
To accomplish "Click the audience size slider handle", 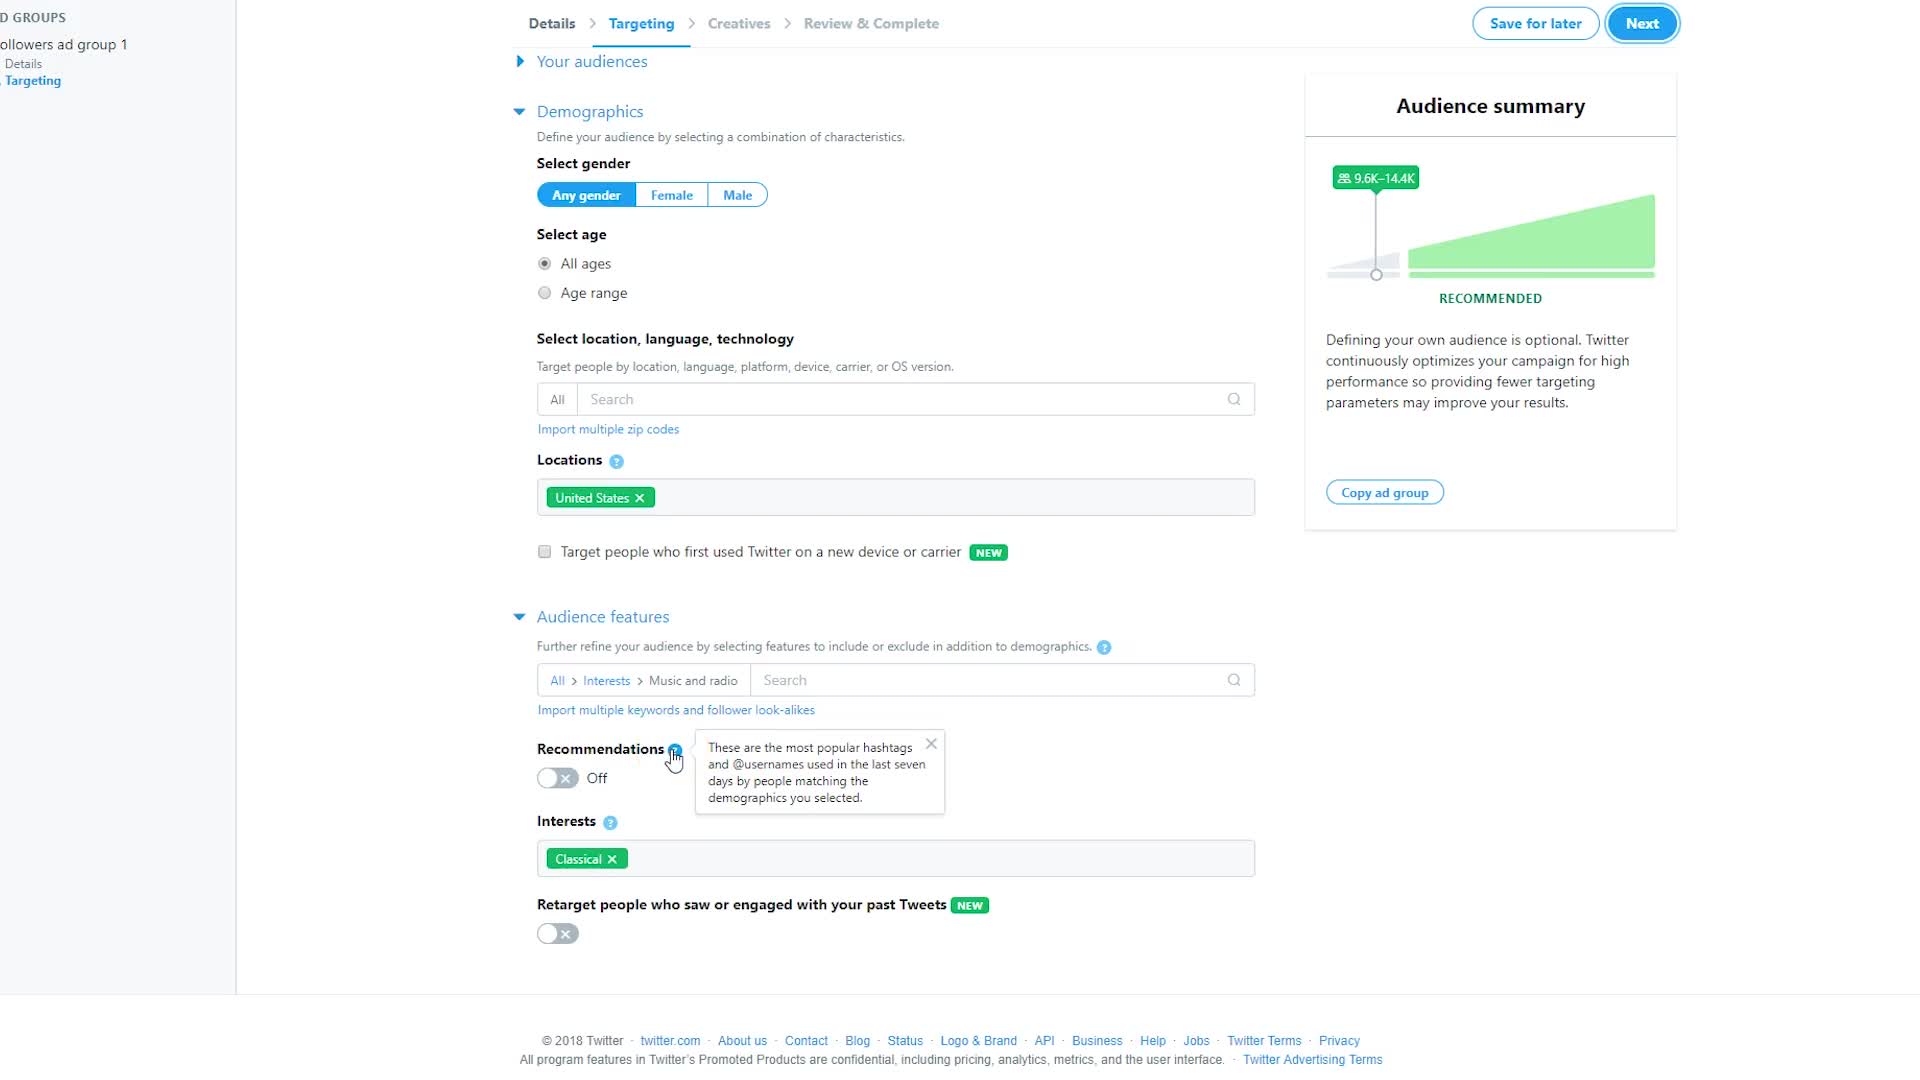I will (x=1376, y=275).
